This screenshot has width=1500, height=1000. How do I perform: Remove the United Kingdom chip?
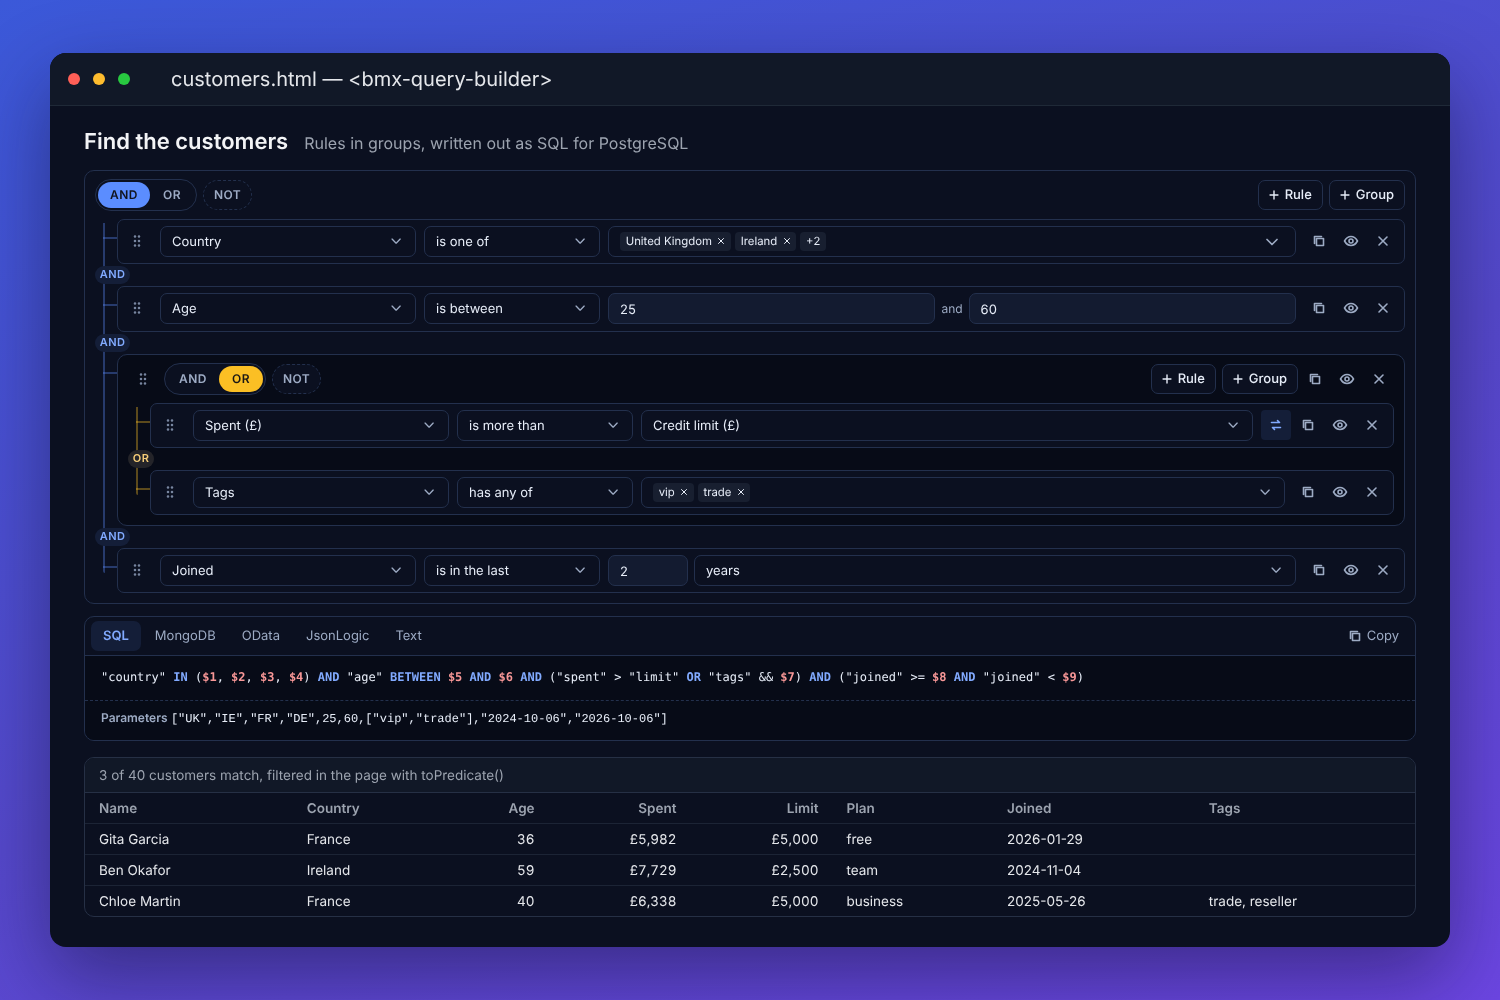[x=721, y=241]
